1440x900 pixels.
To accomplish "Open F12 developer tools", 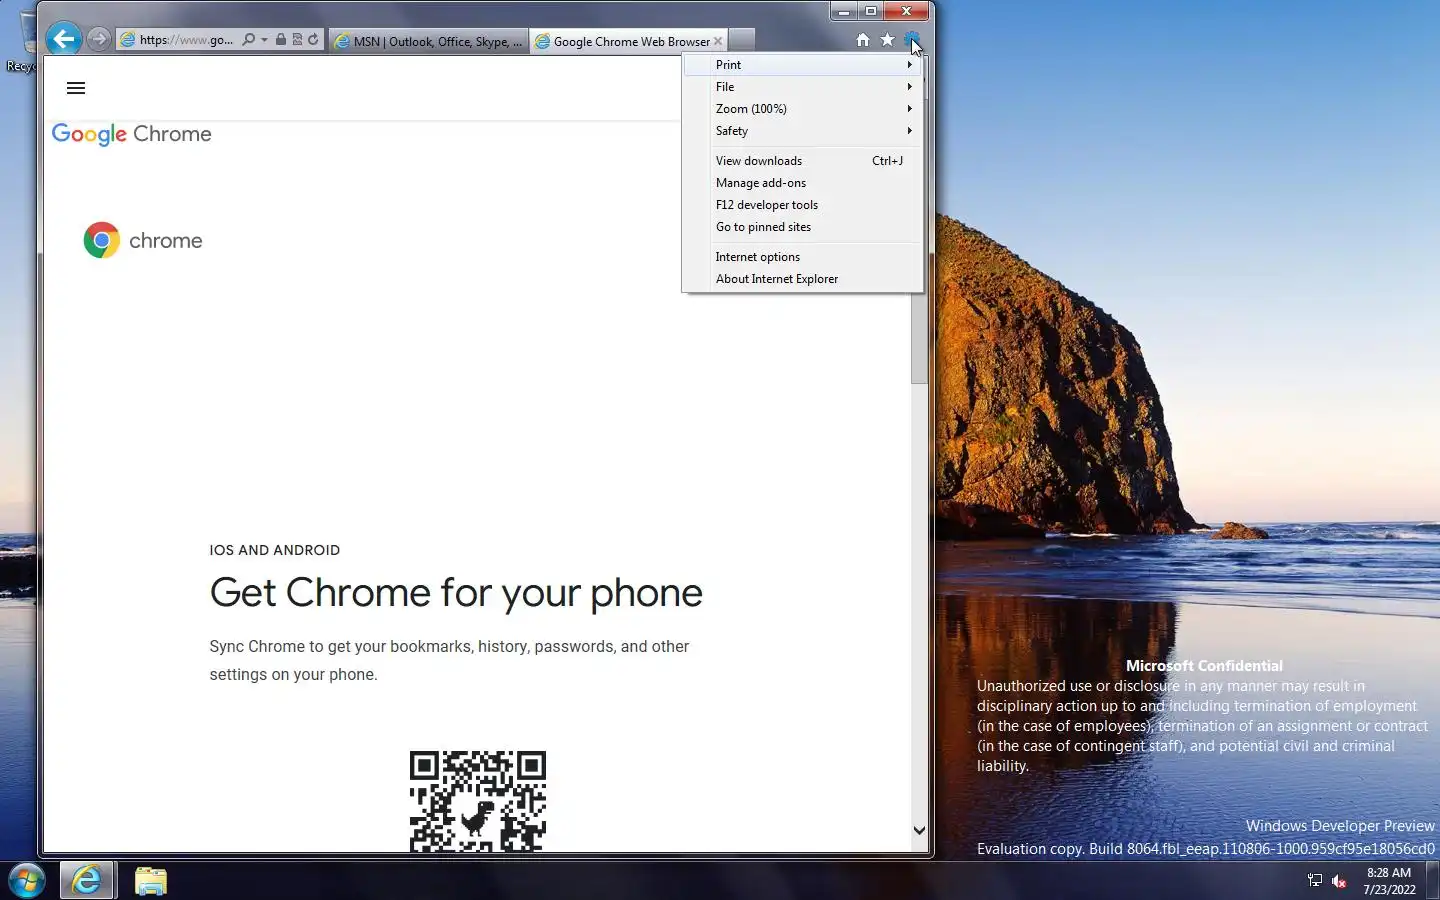I will click(x=803, y=205).
